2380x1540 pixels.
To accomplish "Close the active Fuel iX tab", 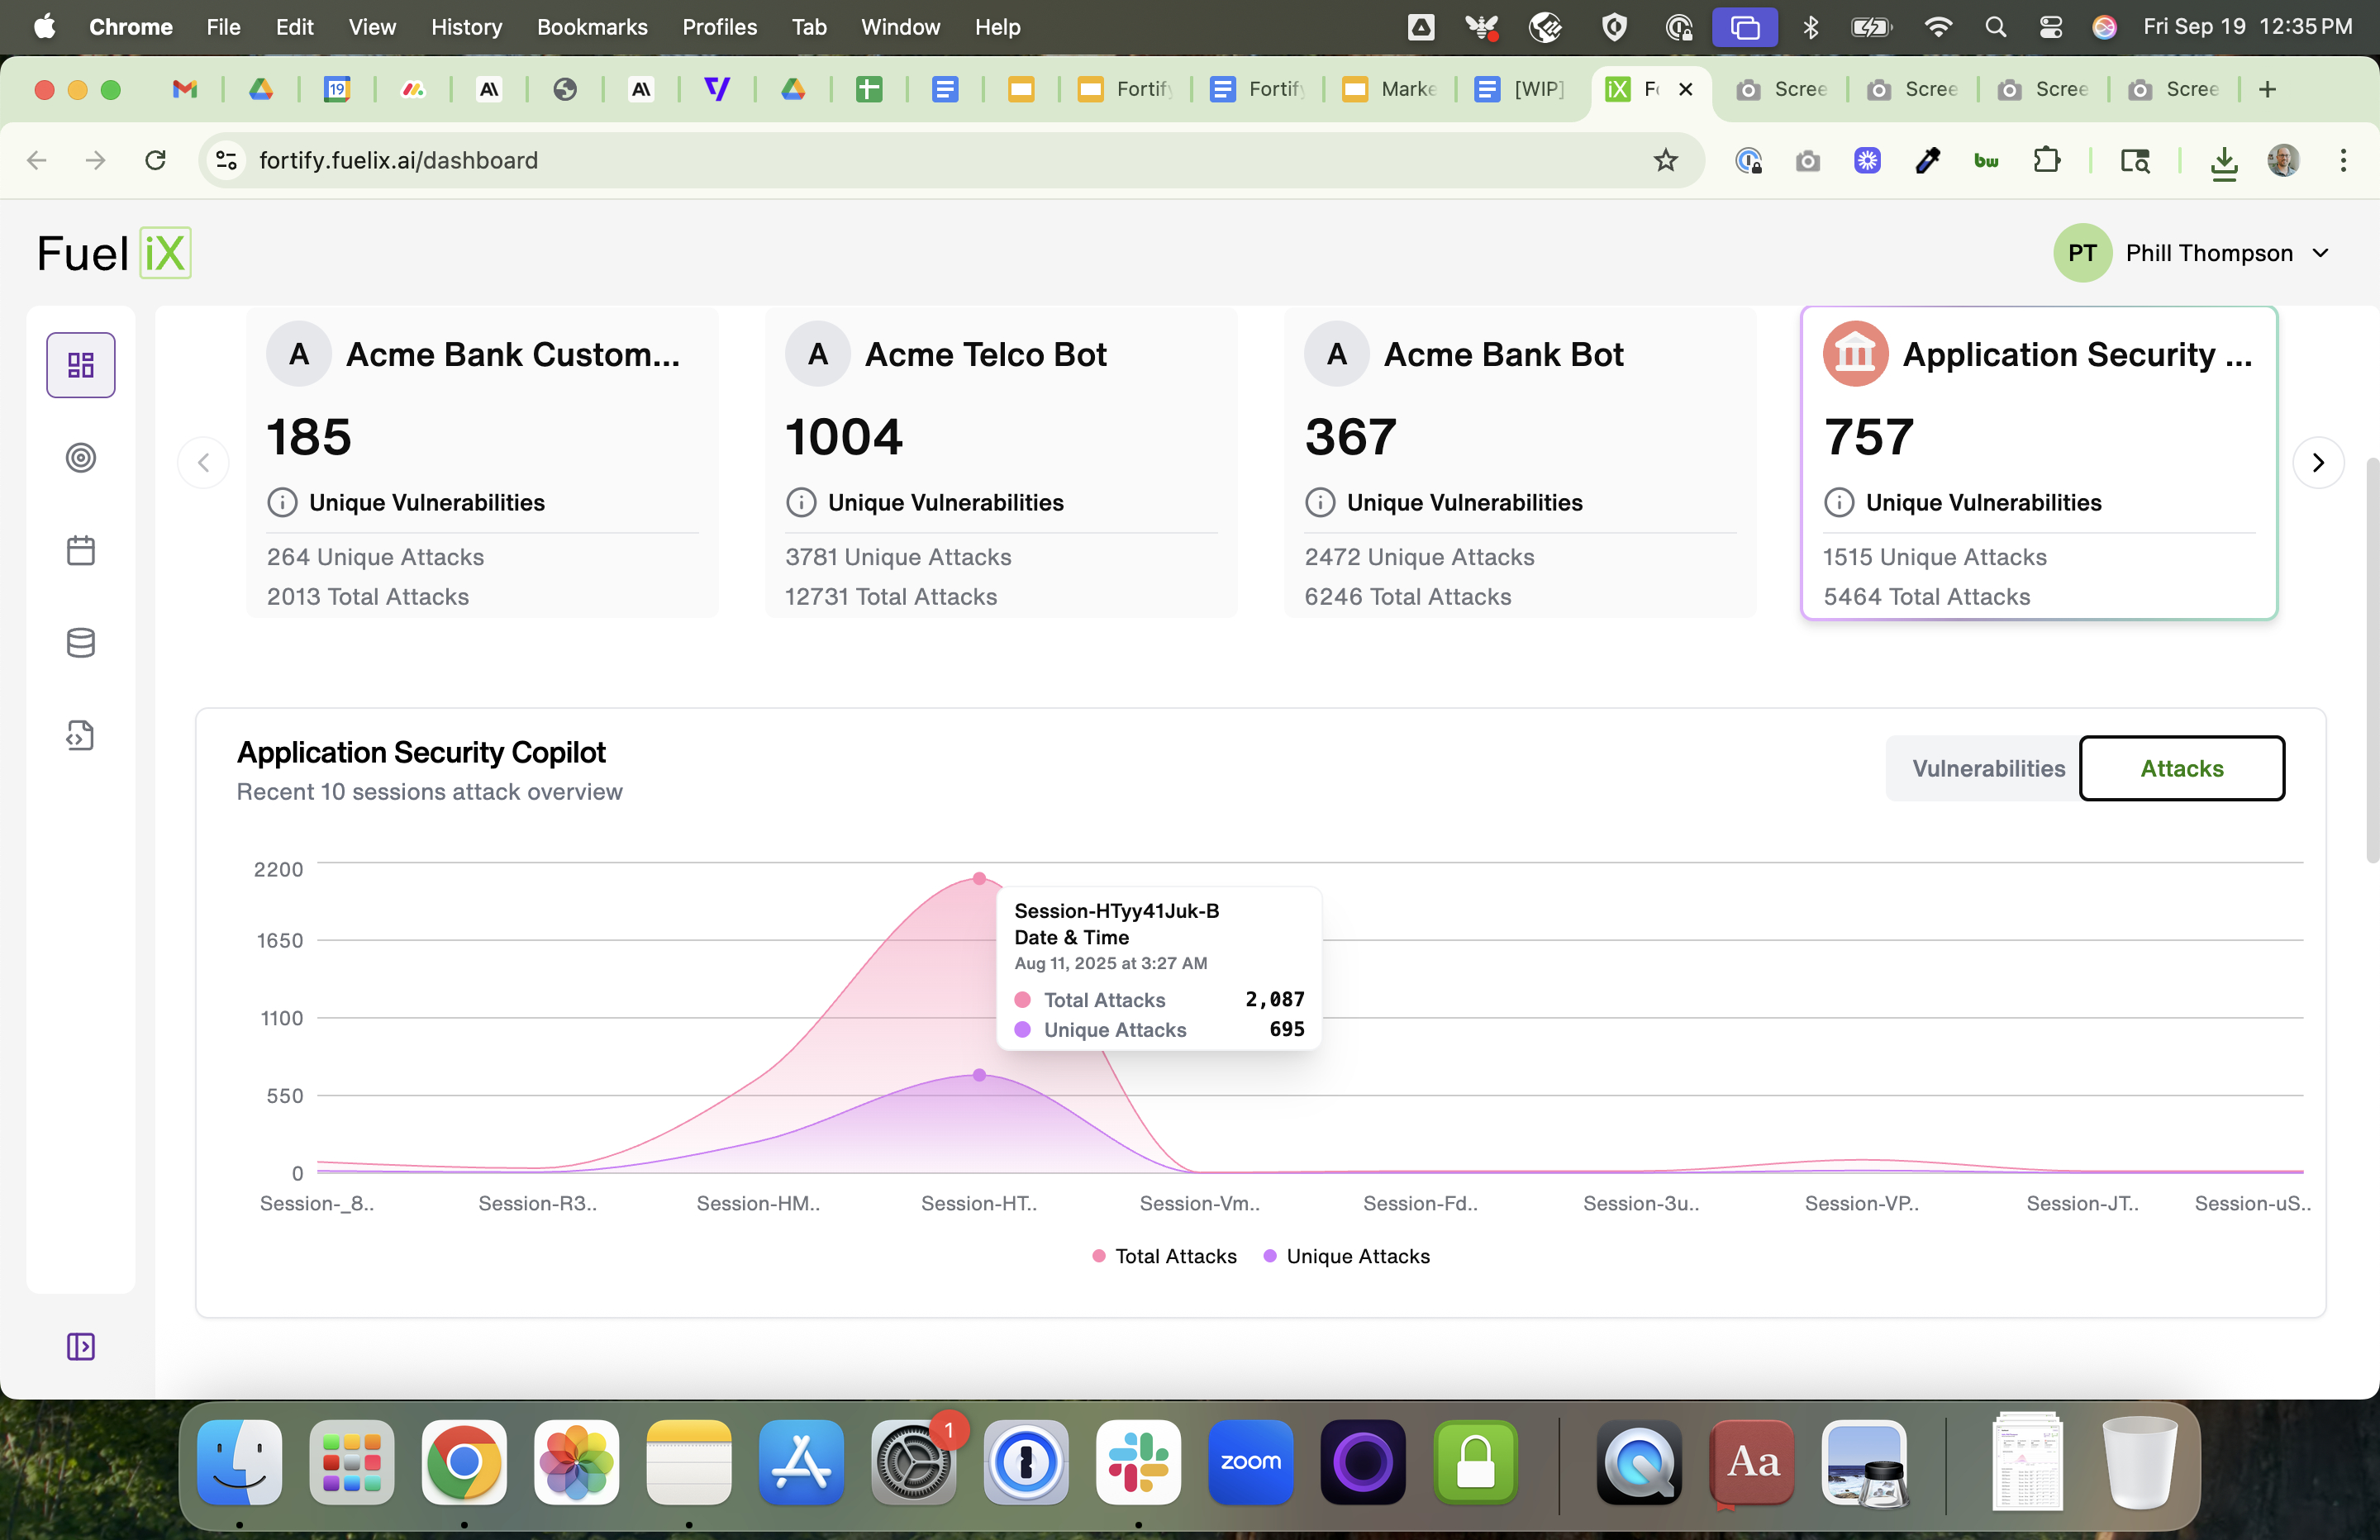I will click(x=1685, y=90).
